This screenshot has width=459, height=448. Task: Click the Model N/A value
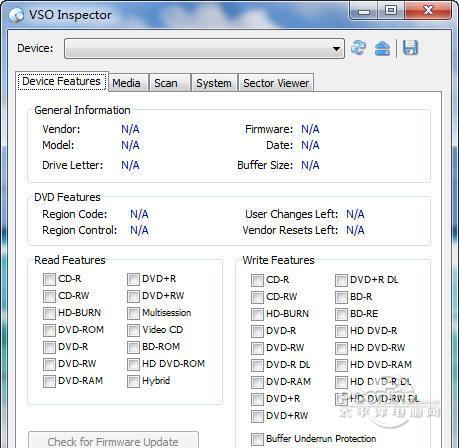point(130,145)
